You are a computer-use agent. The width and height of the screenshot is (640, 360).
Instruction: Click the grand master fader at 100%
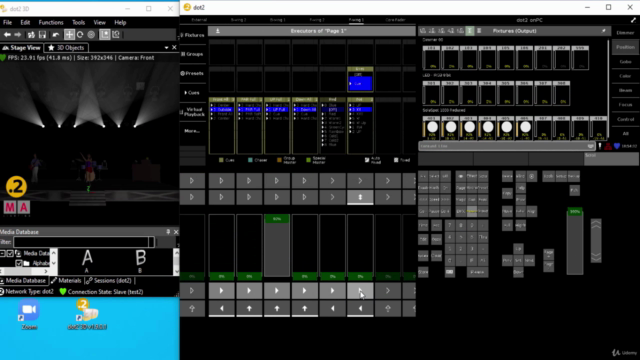575,241
